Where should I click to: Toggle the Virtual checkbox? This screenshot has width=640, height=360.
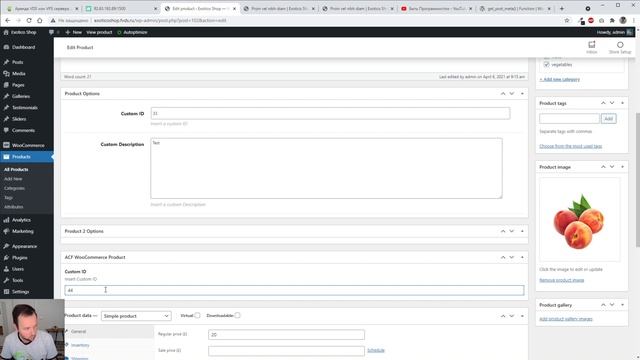coord(198,316)
